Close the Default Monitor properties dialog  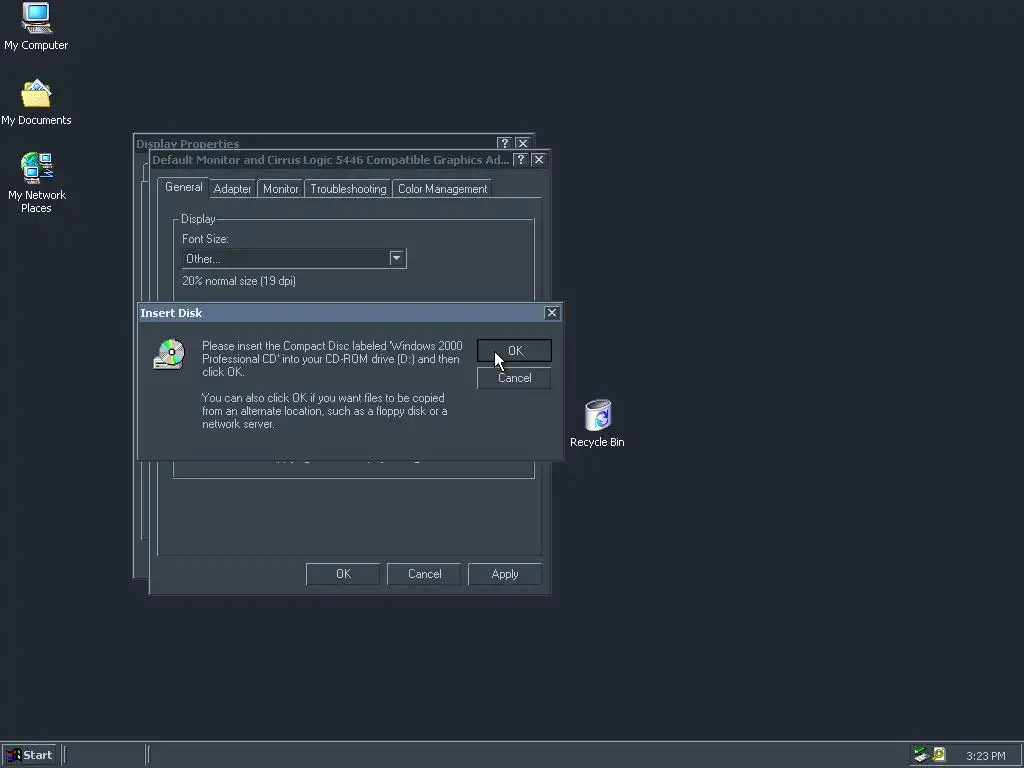(539, 160)
